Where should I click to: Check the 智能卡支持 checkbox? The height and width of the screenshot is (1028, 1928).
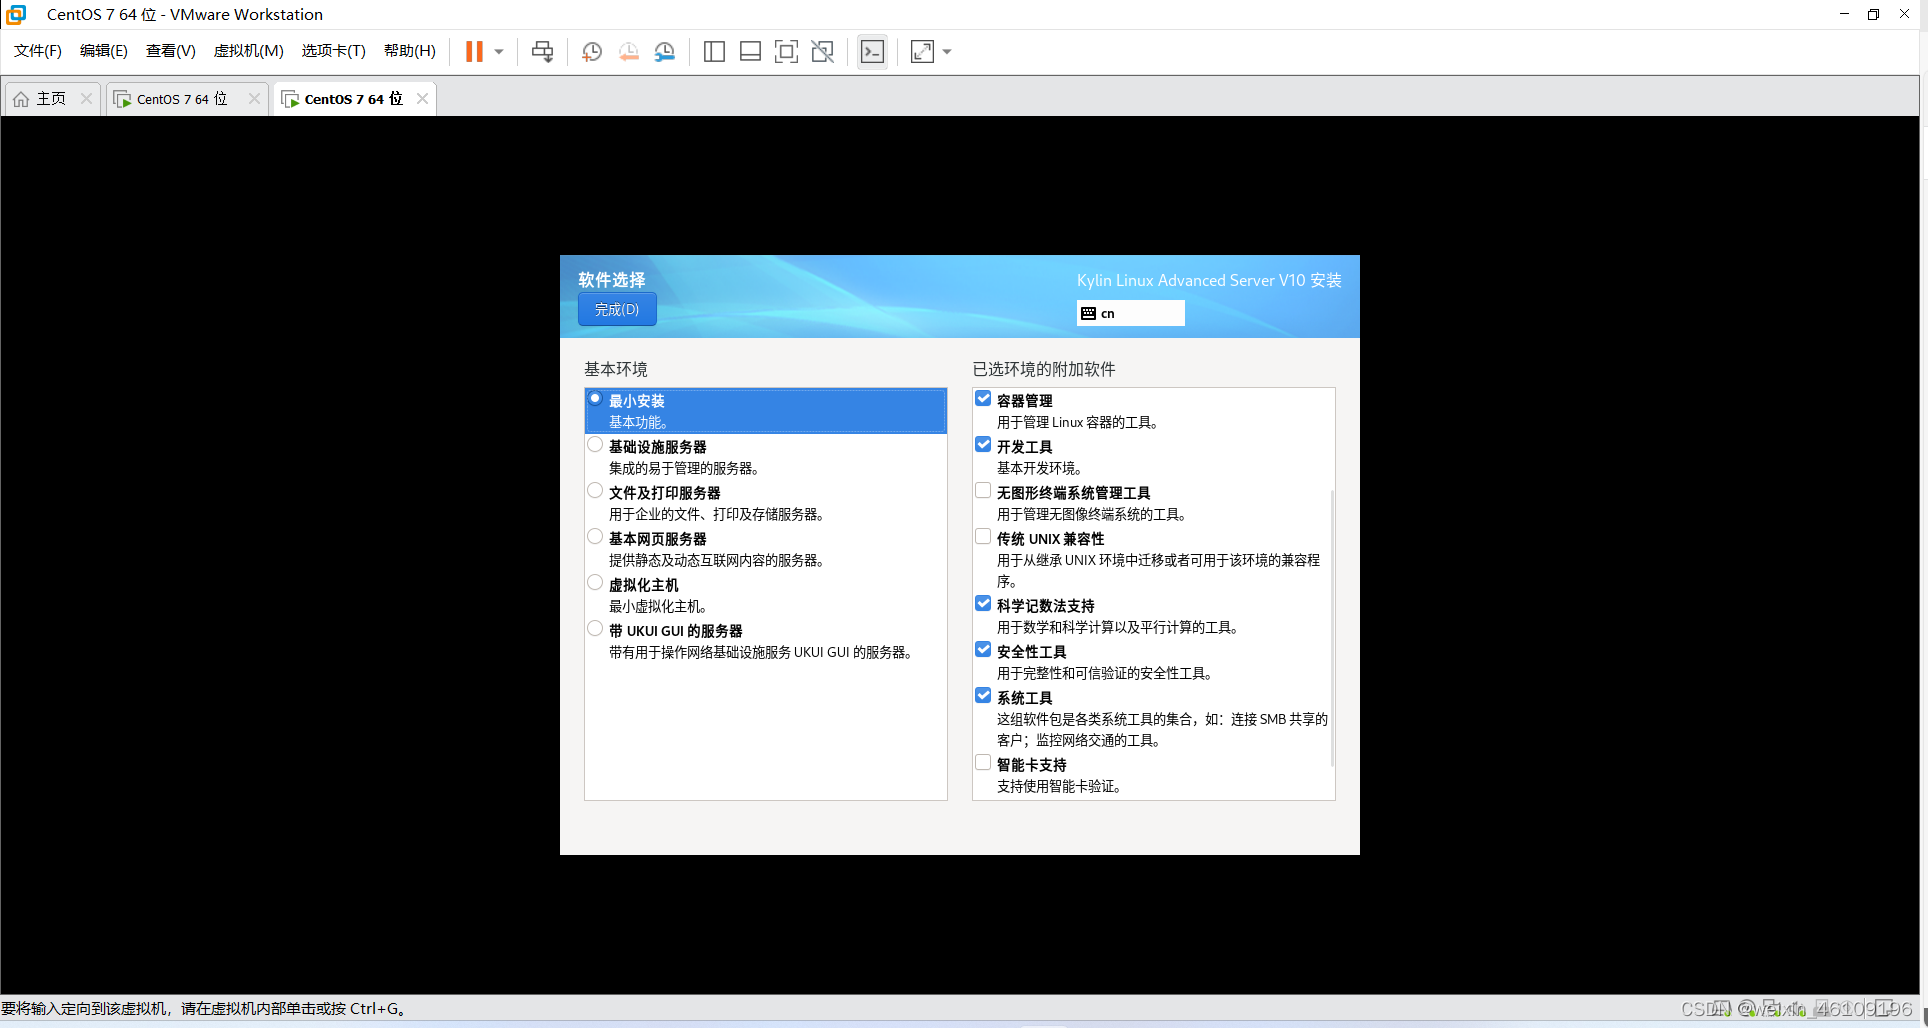[983, 763]
